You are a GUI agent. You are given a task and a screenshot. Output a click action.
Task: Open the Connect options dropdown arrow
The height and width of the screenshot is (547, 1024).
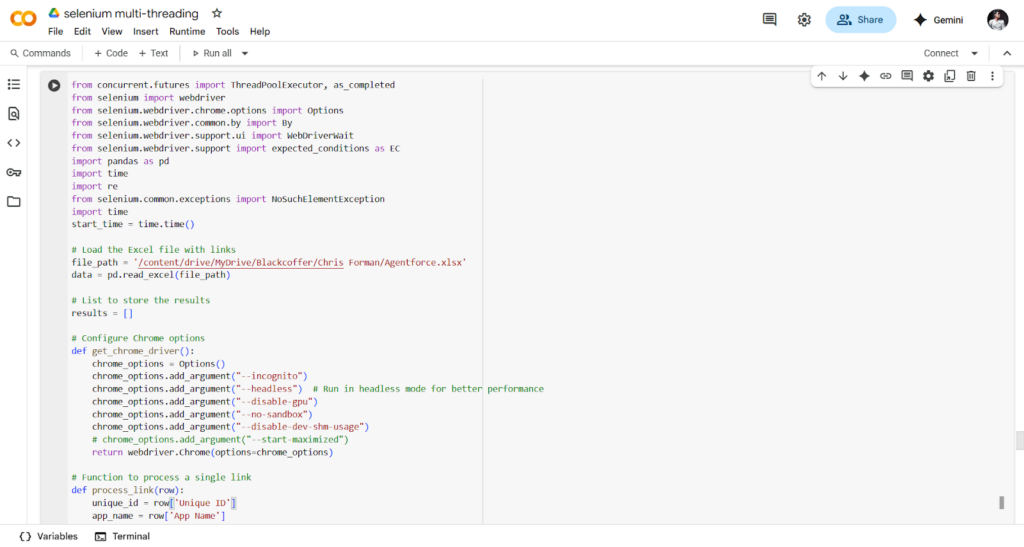[975, 53]
